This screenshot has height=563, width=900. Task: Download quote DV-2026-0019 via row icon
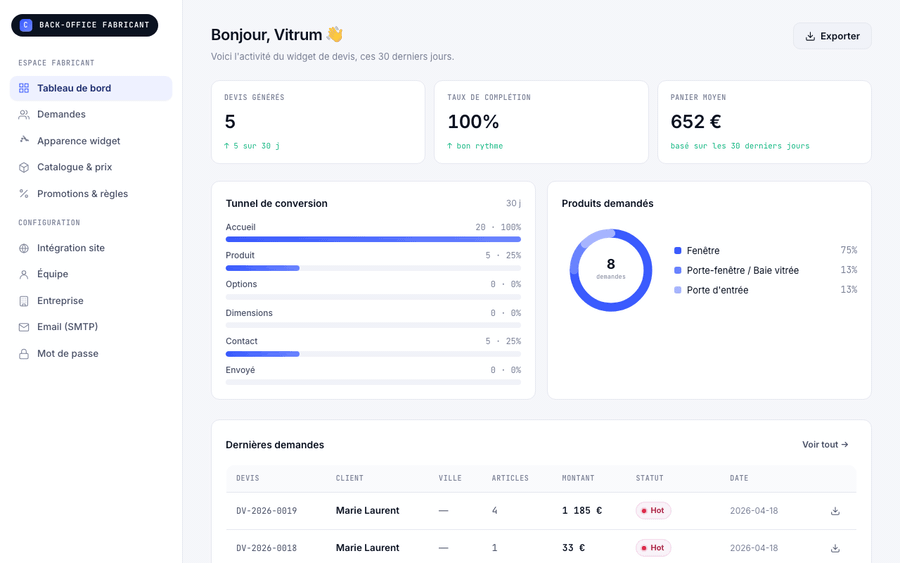click(835, 511)
